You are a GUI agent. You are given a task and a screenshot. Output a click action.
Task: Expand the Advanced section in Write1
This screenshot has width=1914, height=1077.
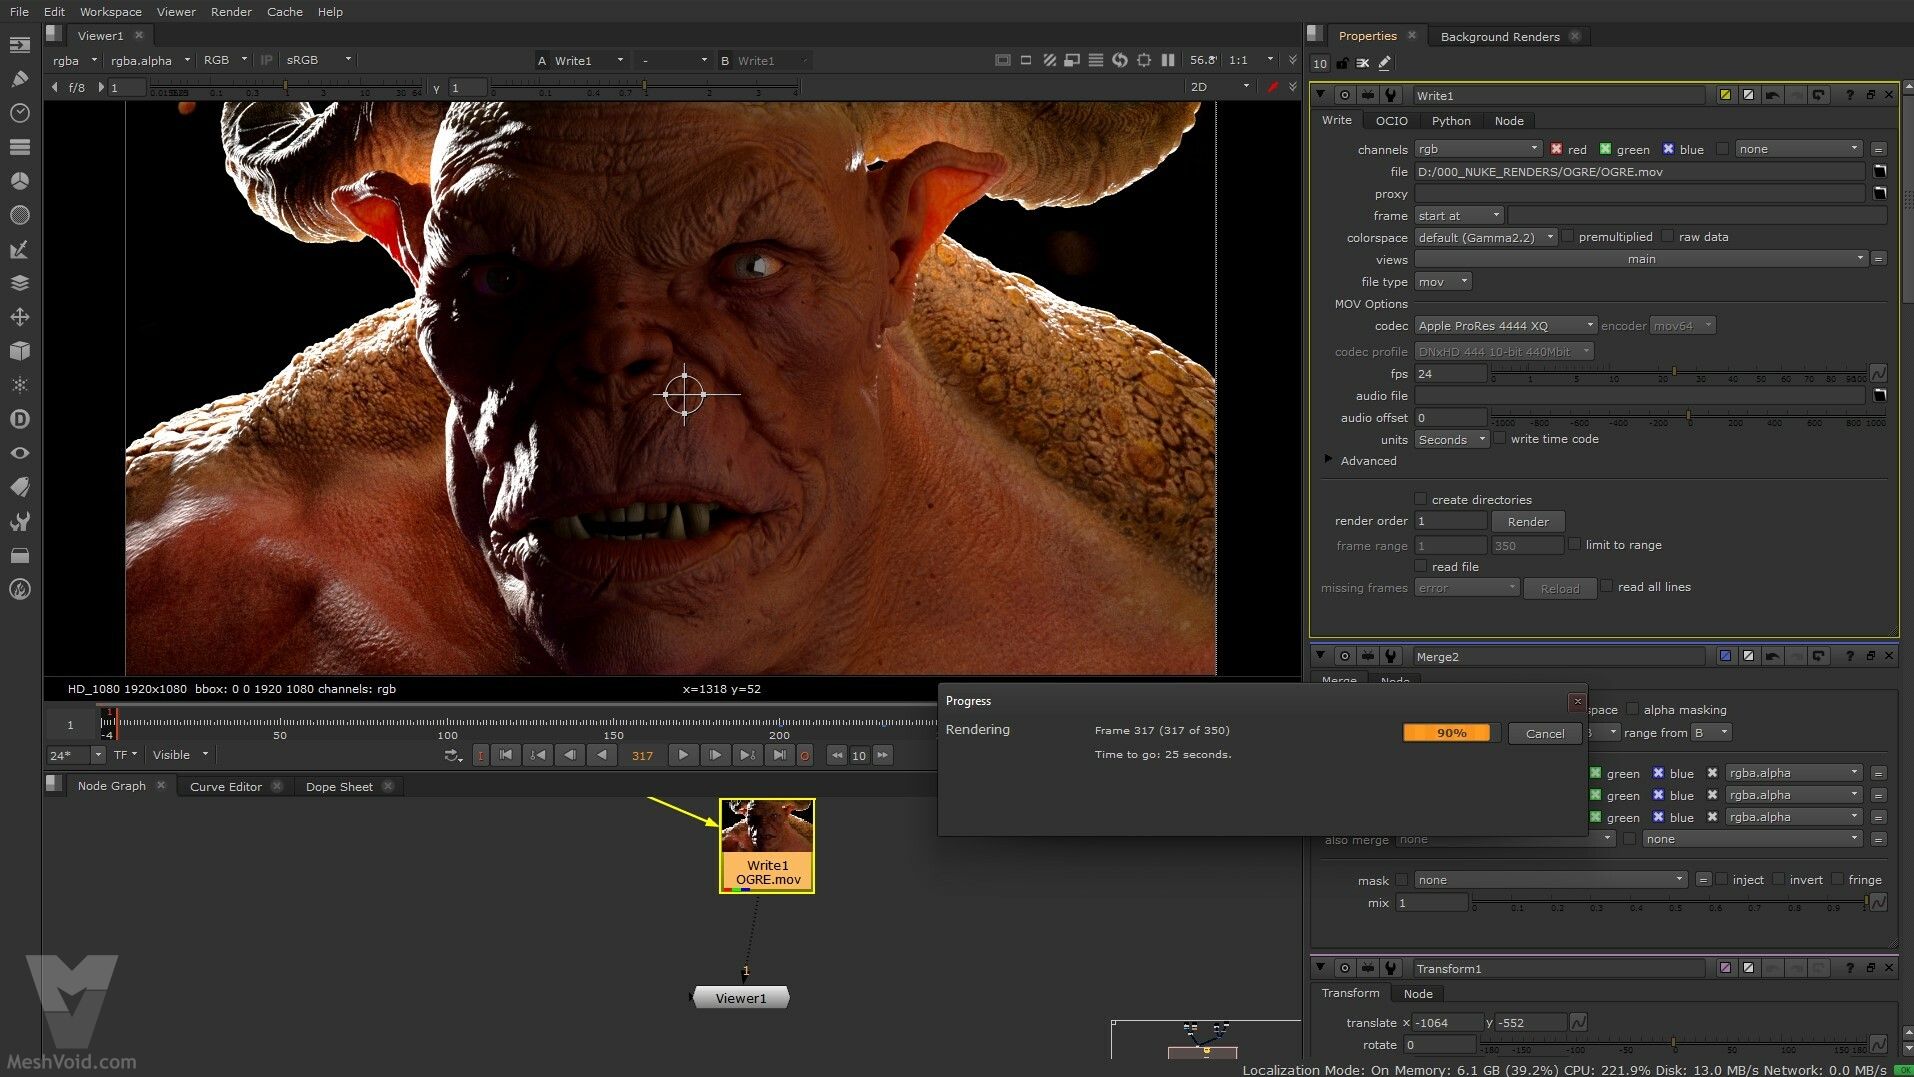[1328, 460]
